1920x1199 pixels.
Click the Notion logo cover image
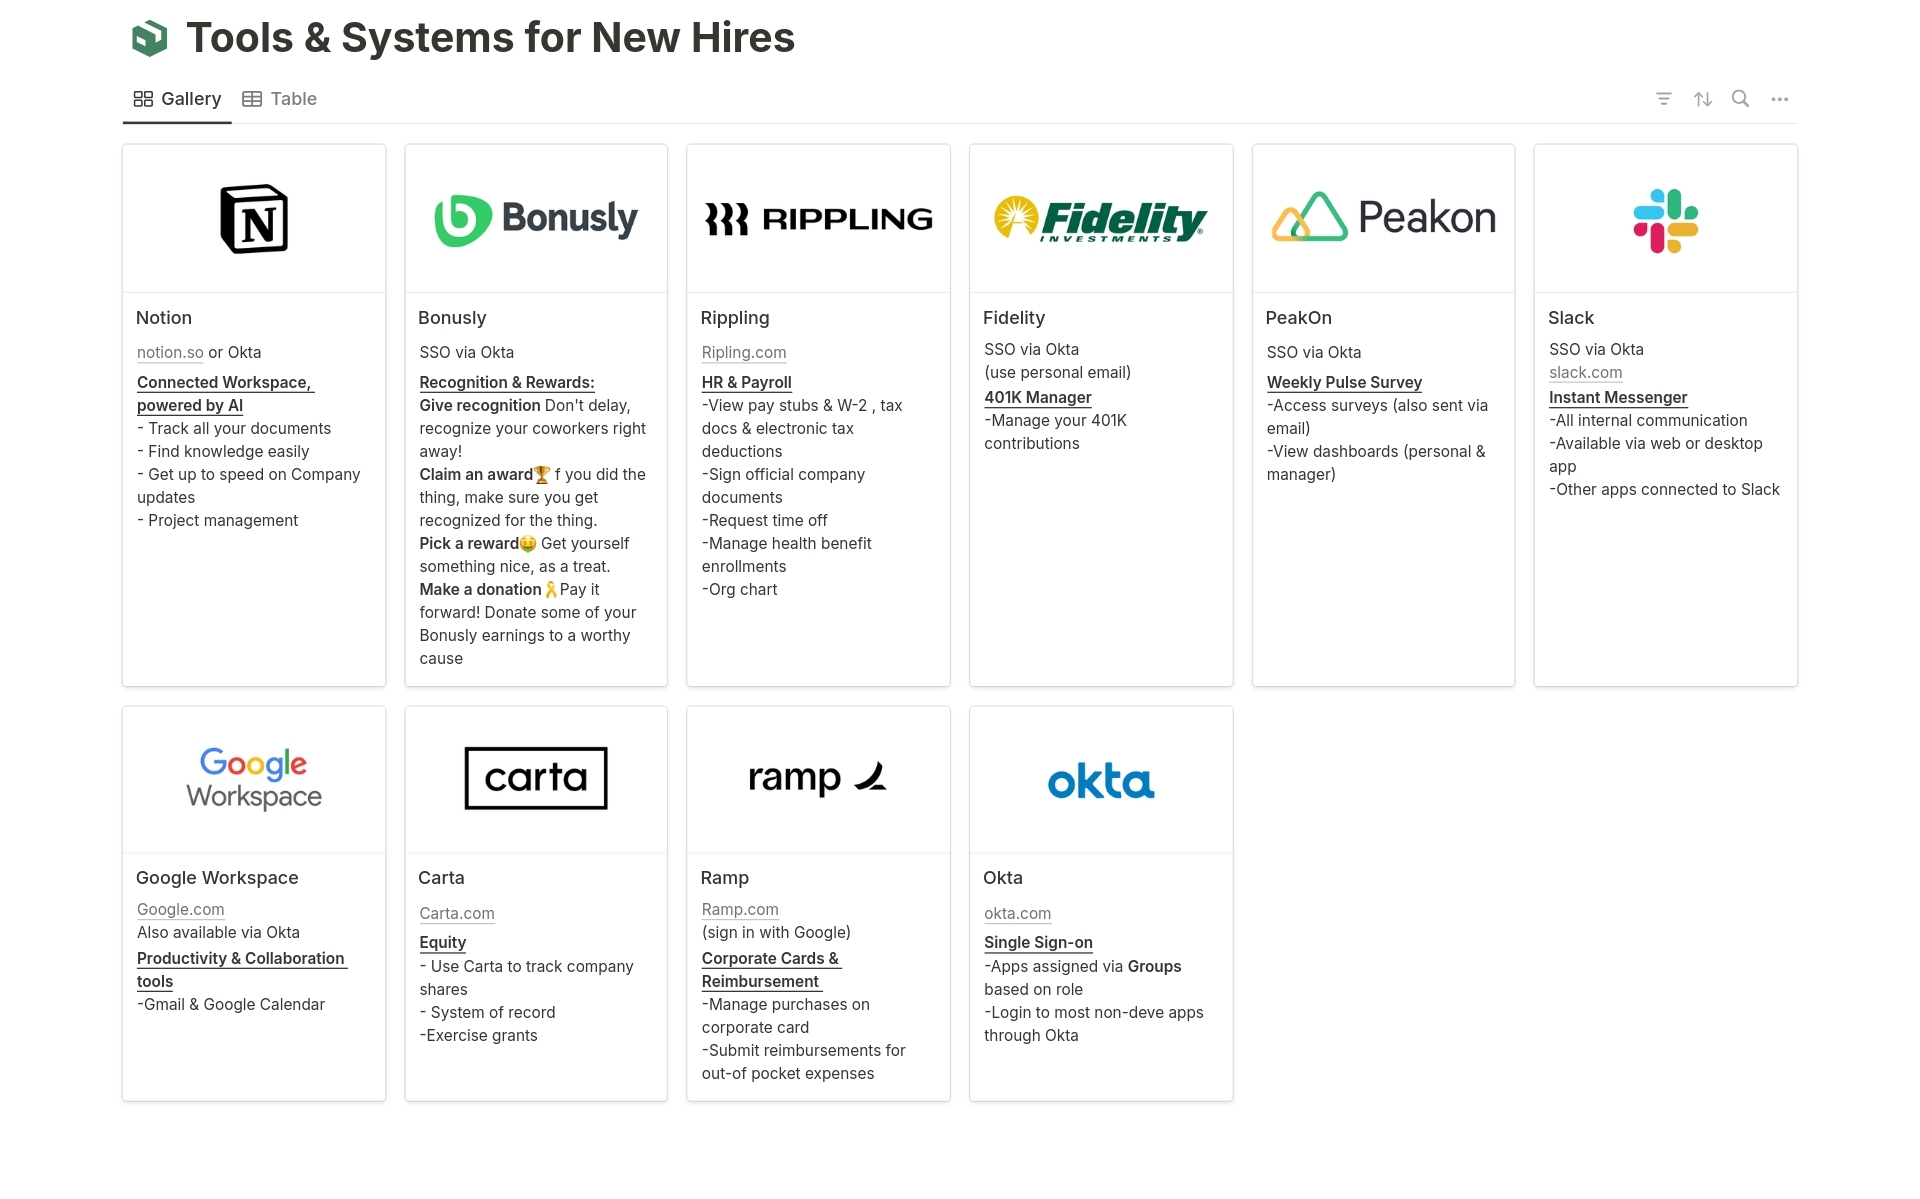254,219
